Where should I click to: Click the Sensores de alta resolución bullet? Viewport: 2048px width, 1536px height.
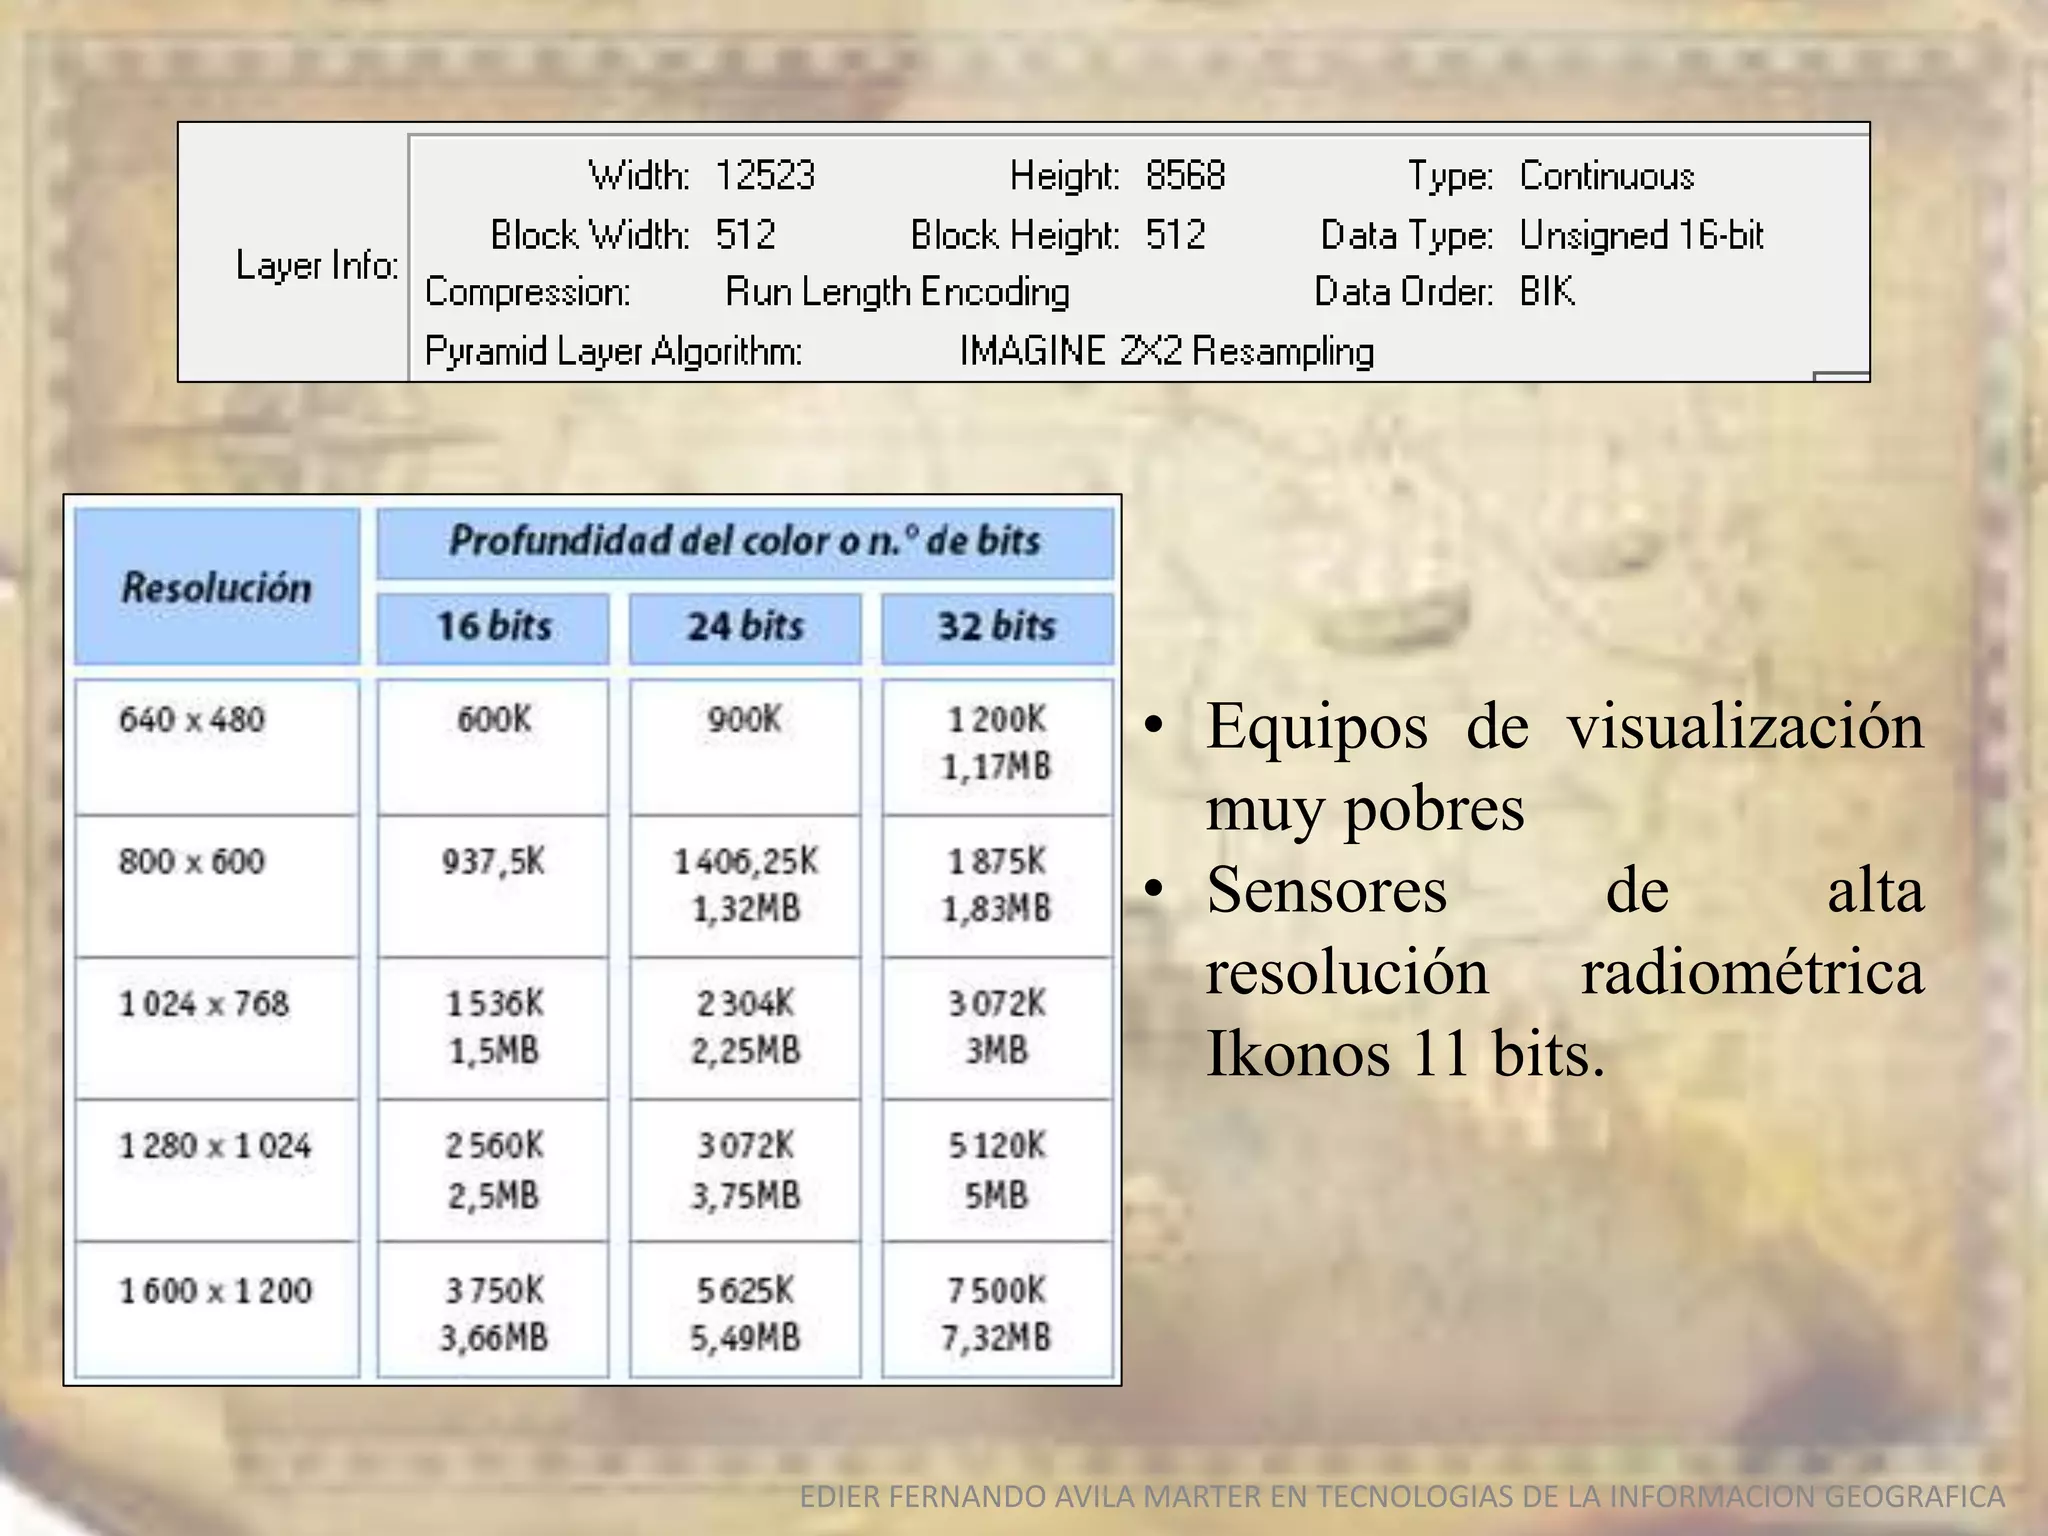(x=1534, y=972)
